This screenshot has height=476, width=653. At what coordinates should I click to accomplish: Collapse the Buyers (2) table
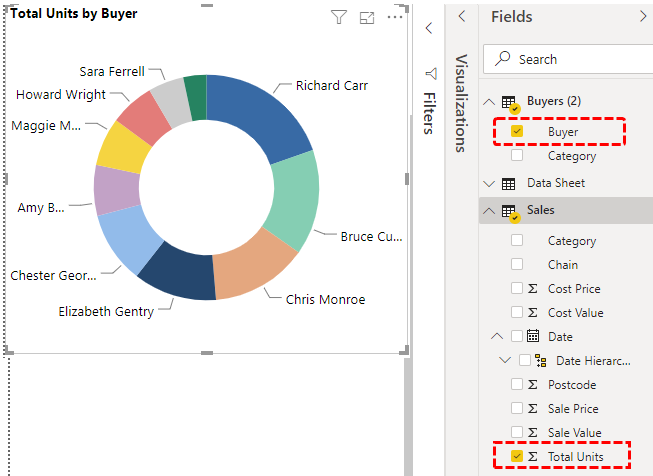coord(489,102)
